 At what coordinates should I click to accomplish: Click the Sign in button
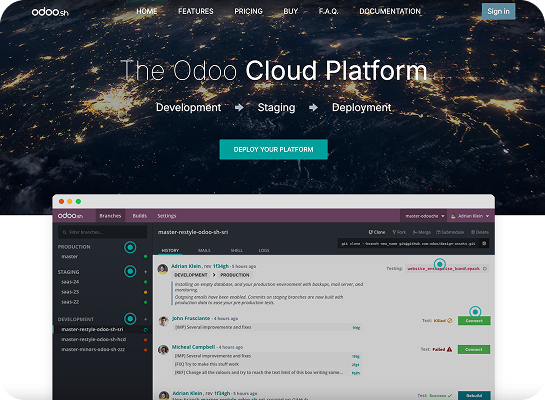click(498, 11)
